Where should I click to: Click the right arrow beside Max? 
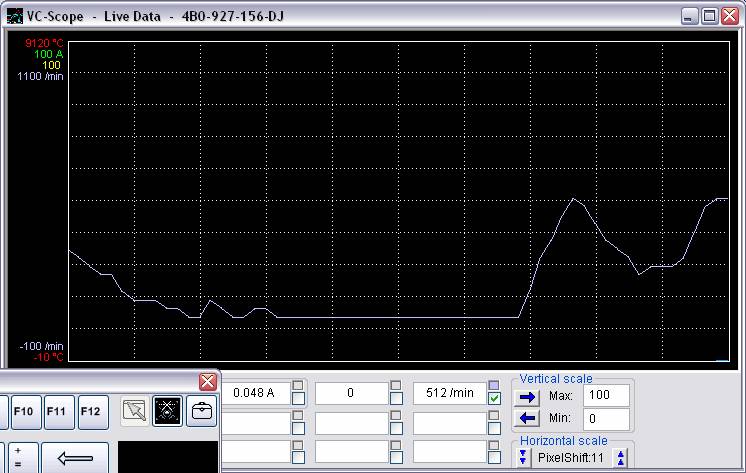click(528, 396)
